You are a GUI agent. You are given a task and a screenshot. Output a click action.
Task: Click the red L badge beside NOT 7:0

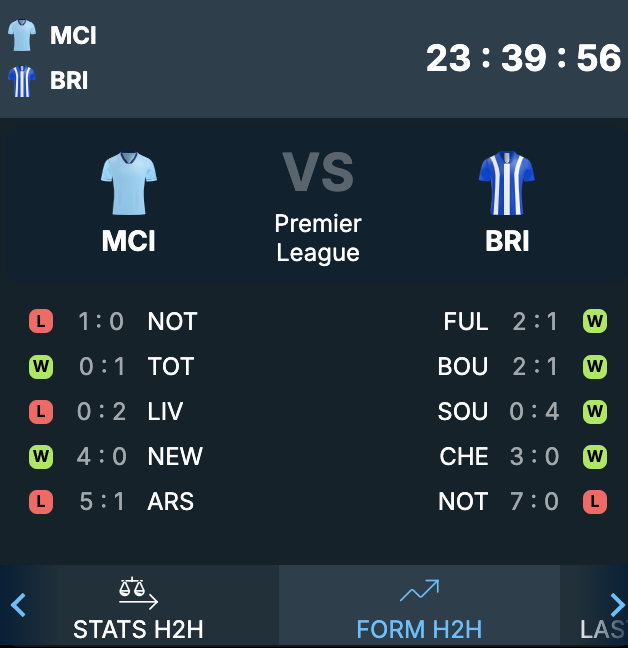click(595, 502)
